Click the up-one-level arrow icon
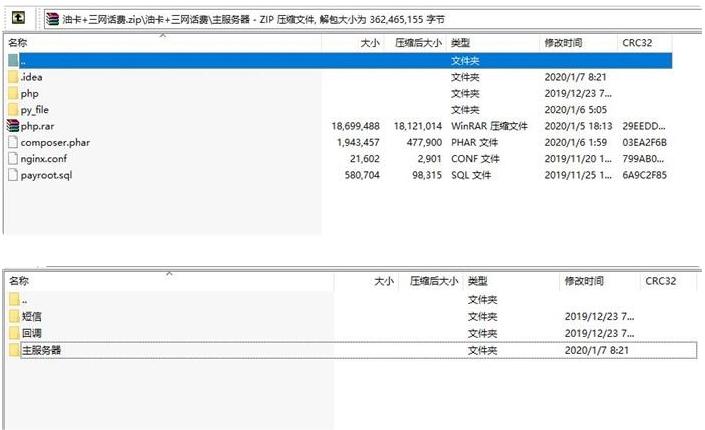The image size is (705, 430). click(18, 17)
